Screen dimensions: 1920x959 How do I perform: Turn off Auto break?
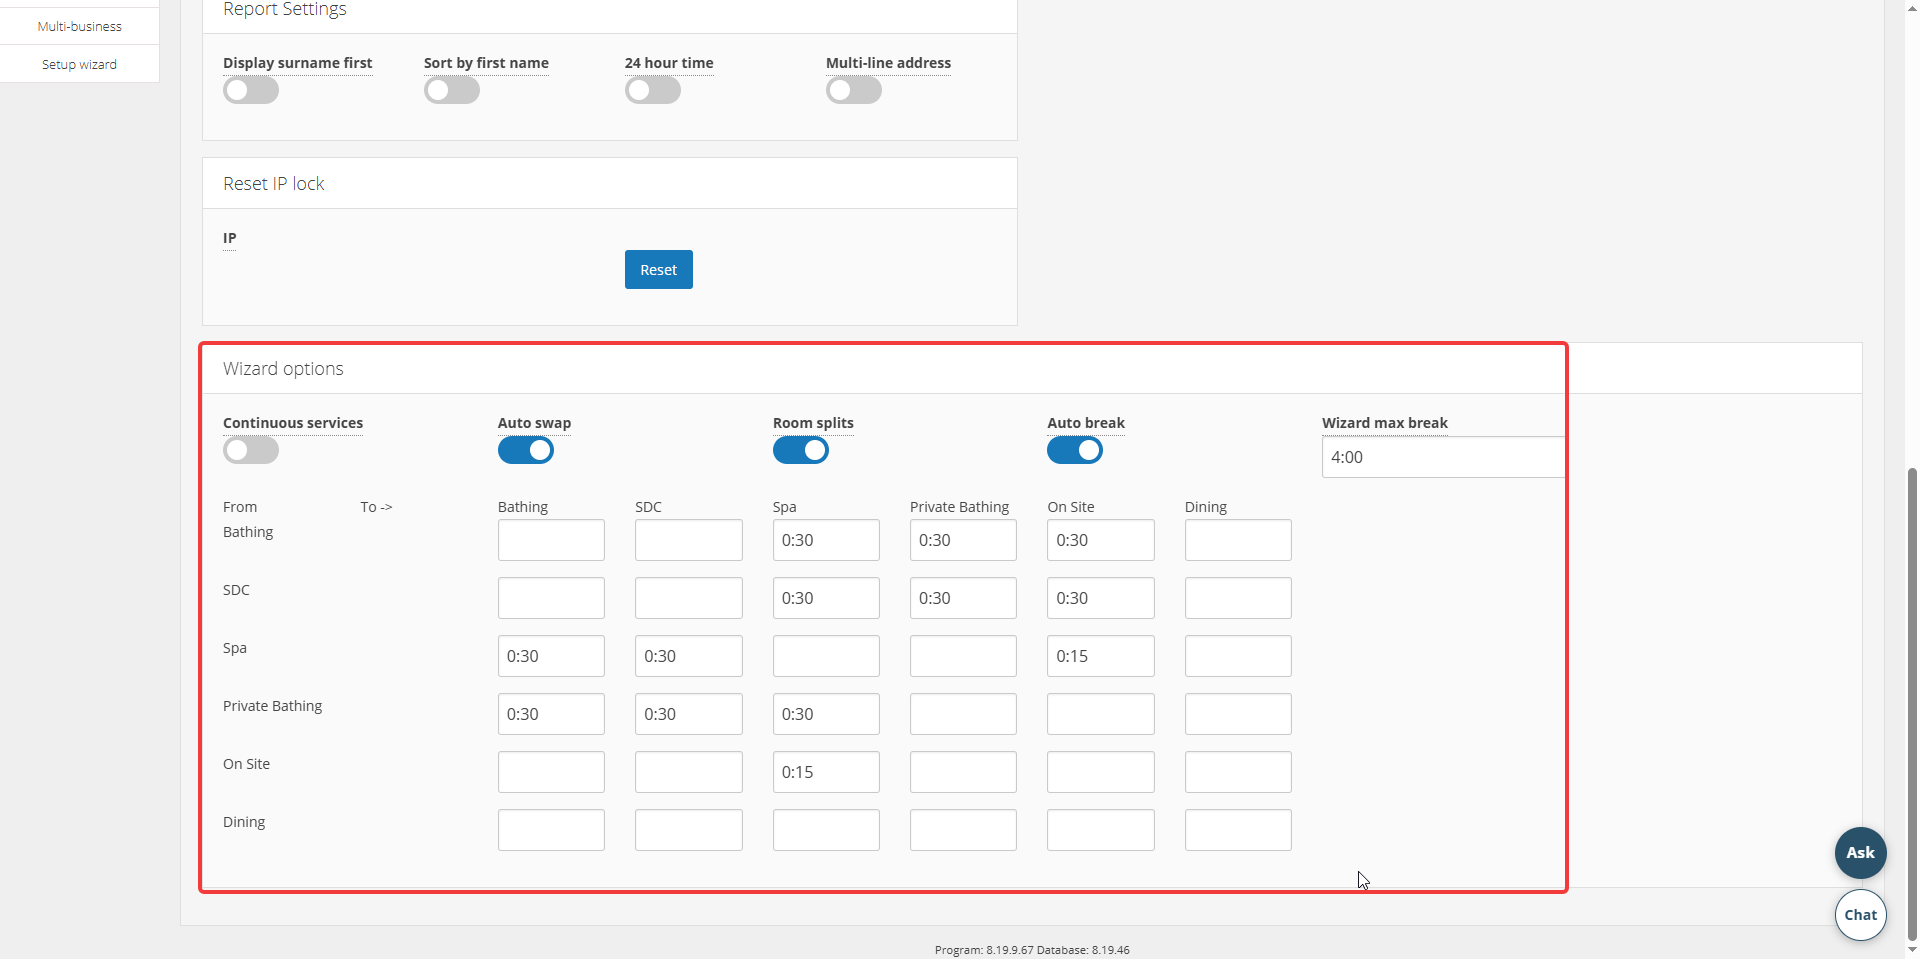point(1075,450)
